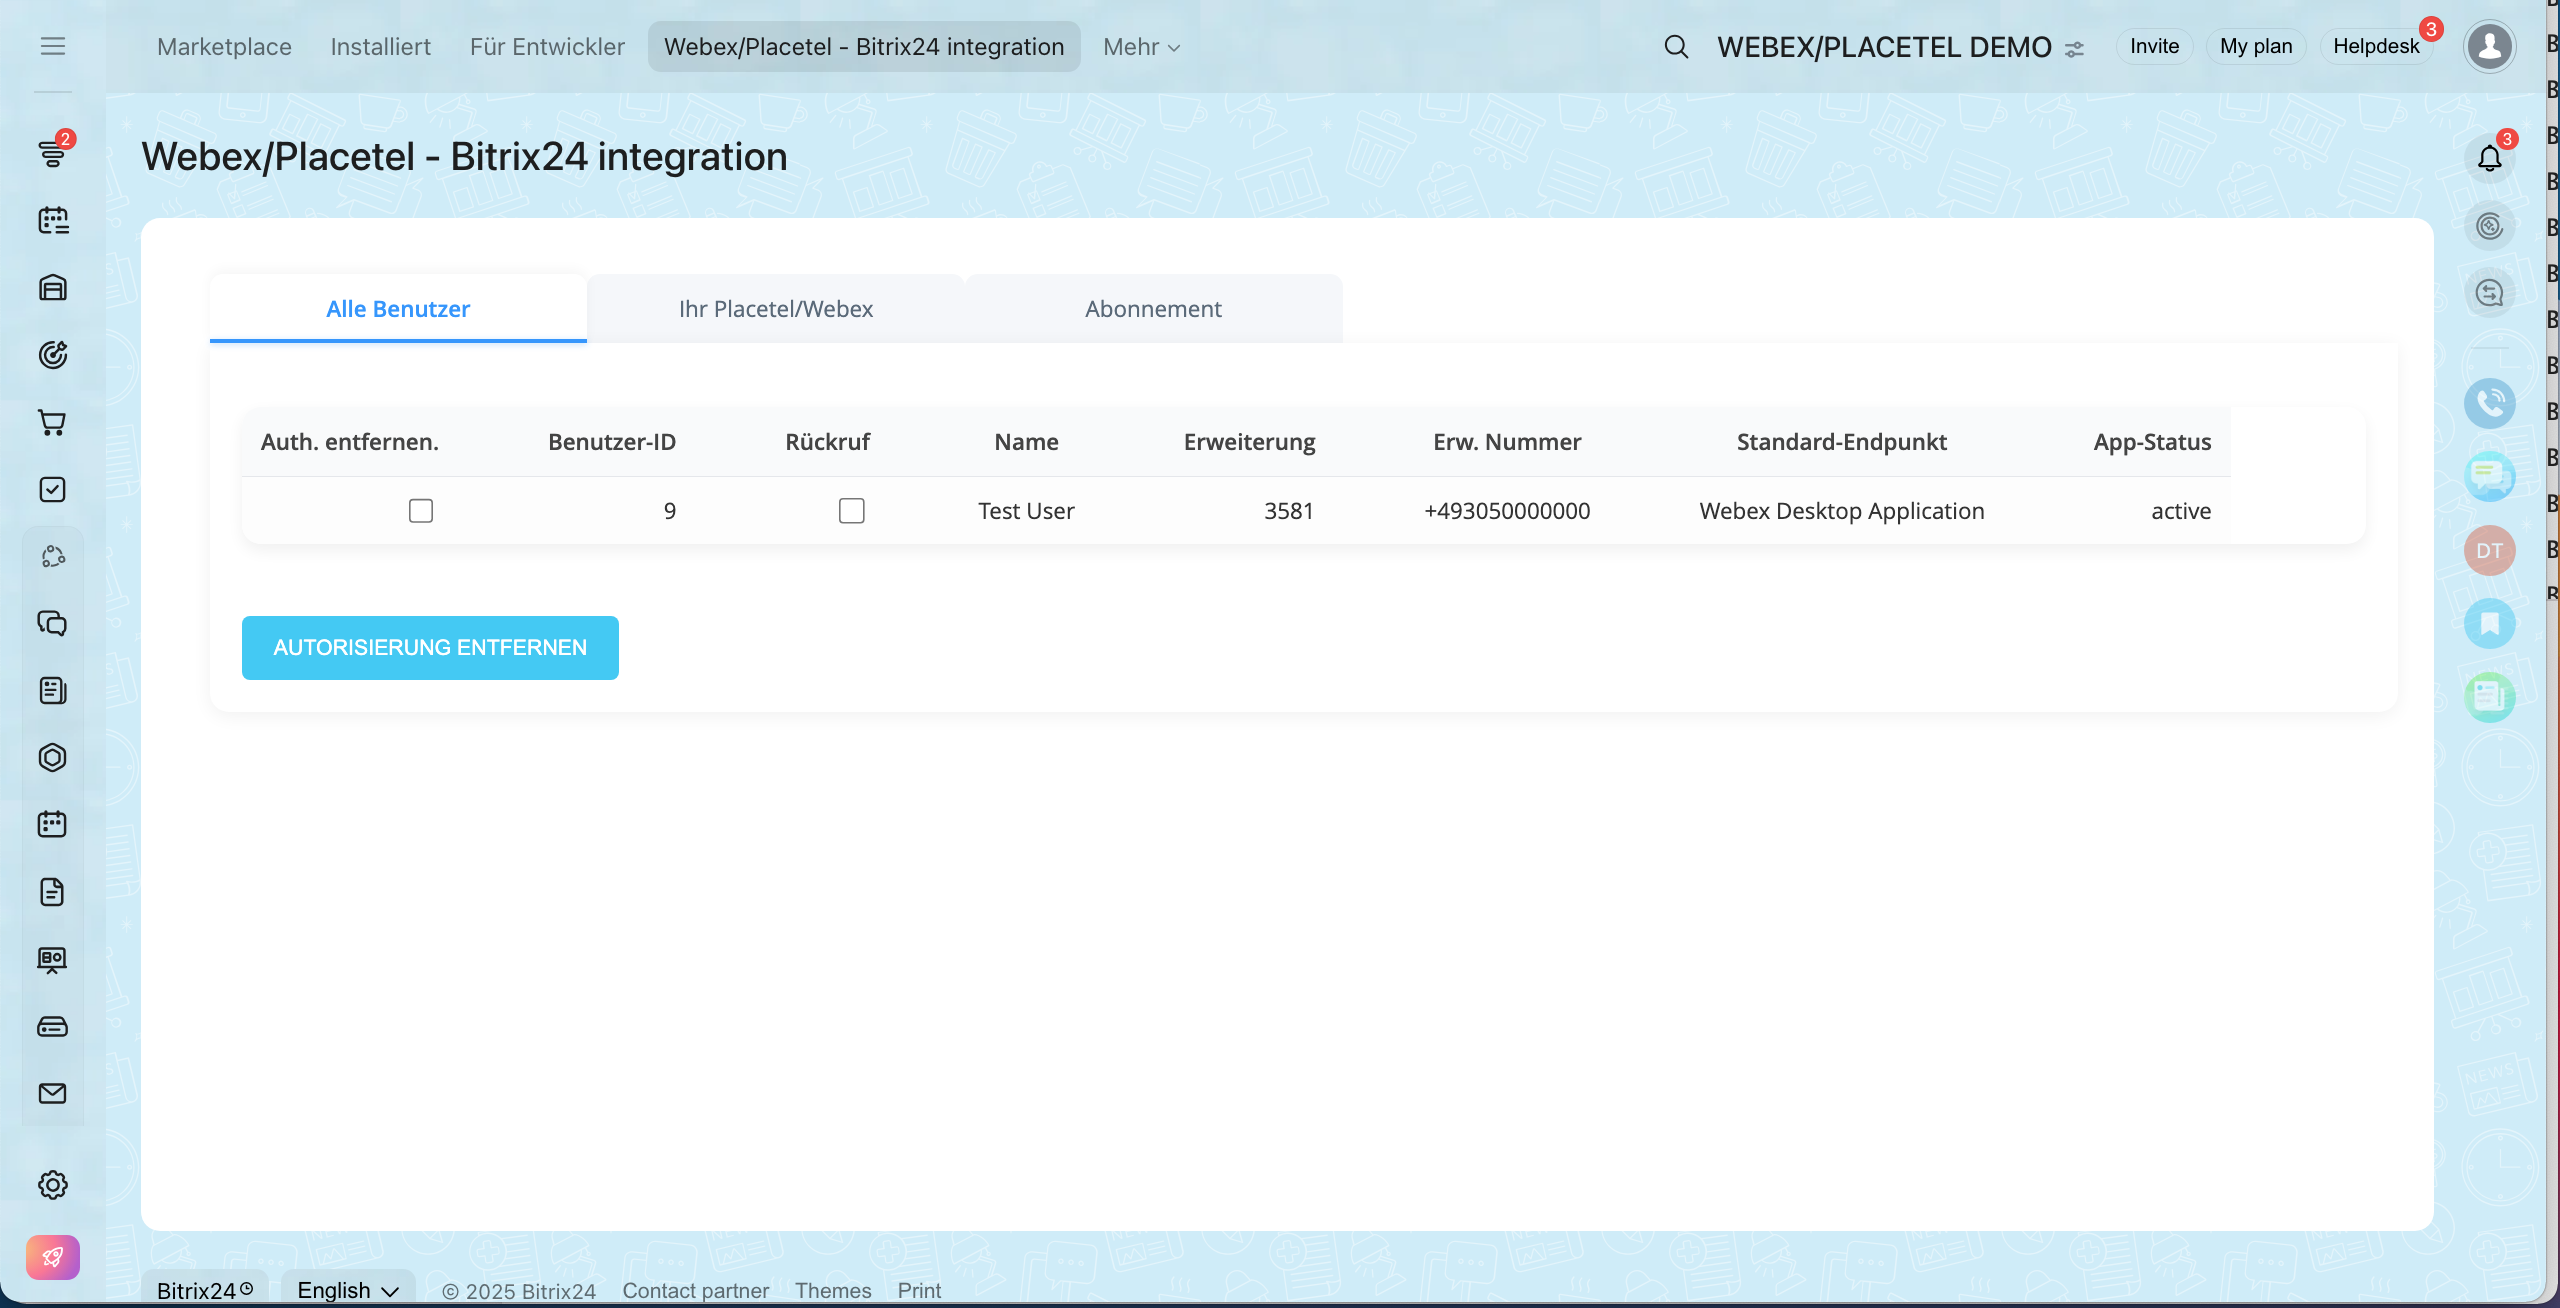The image size is (2560, 1308).
Task: Open the settings gear in the sidebar
Action: 52,1185
